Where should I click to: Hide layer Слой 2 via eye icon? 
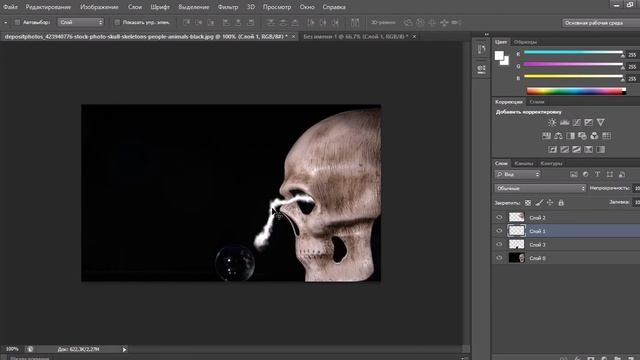(499, 218)
